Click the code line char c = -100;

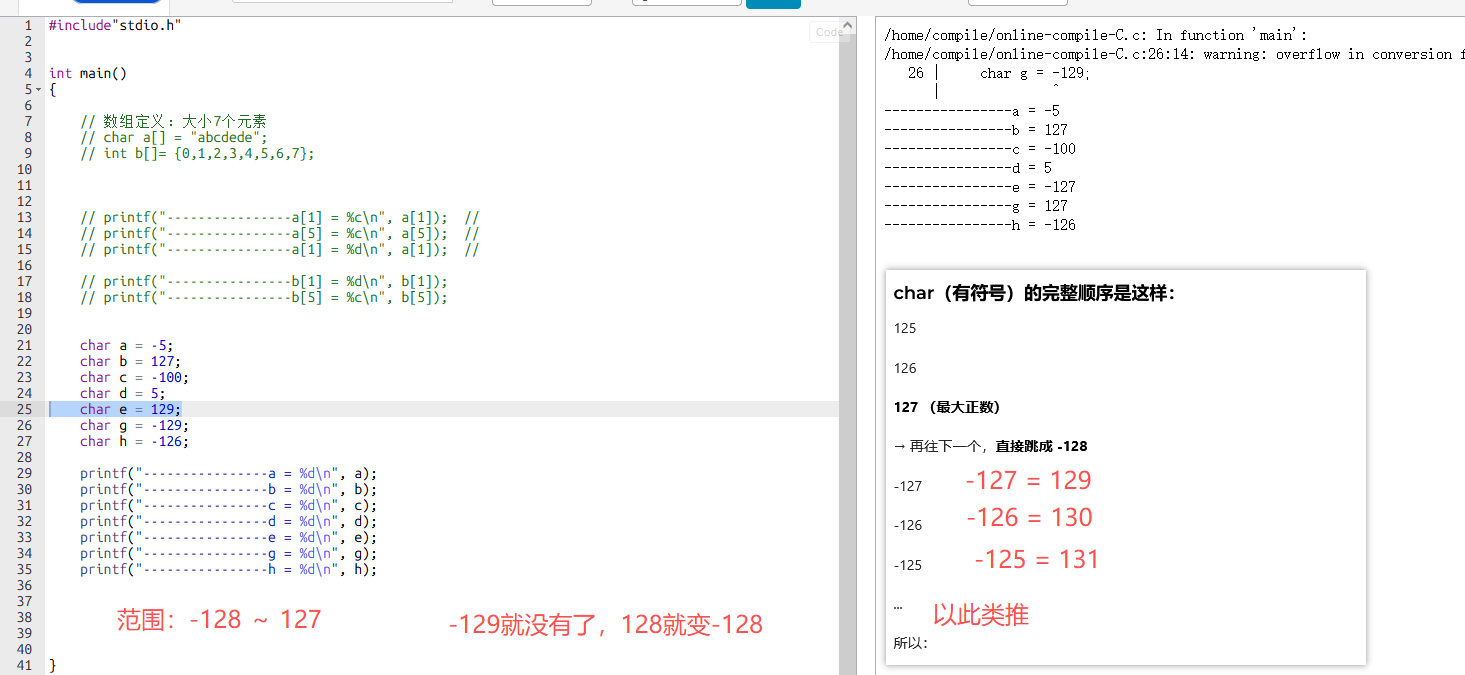pos(135,377)
